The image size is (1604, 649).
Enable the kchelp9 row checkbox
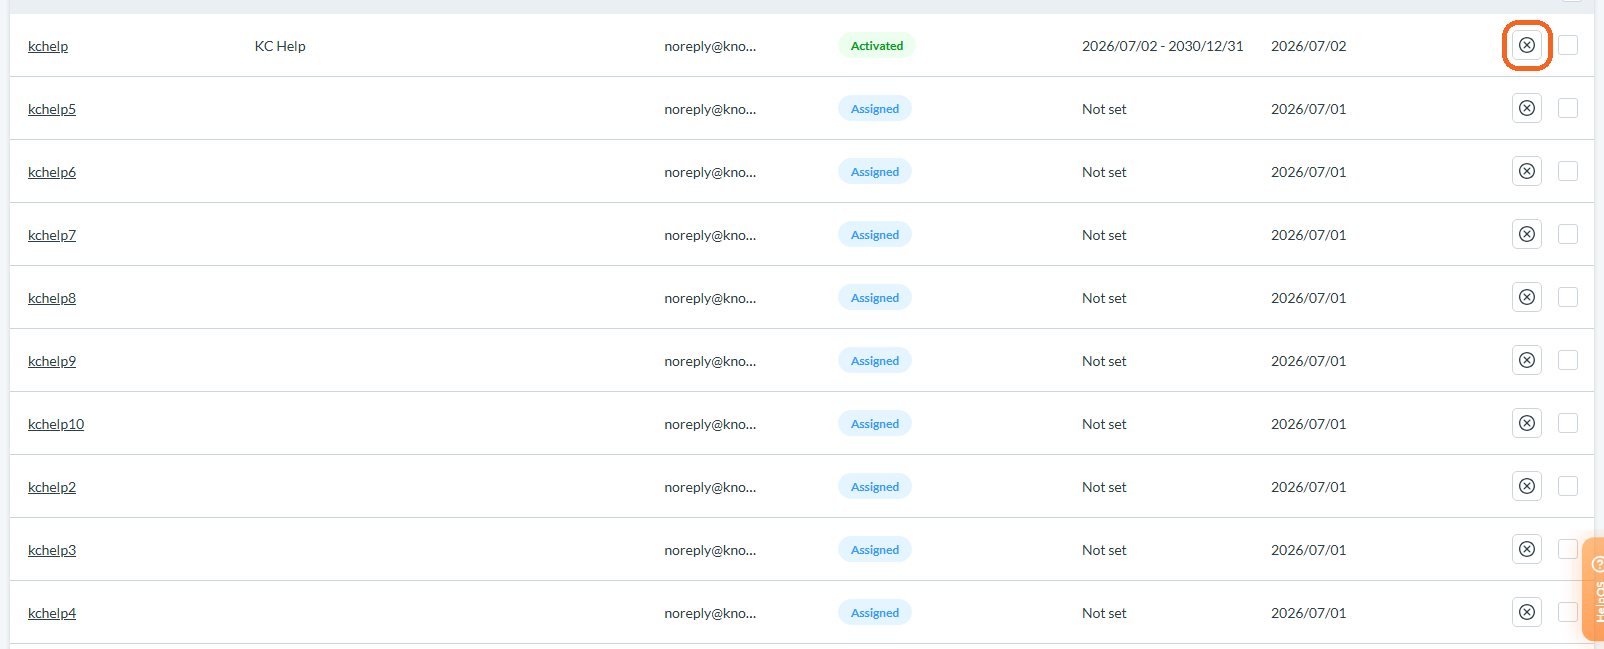1568,360
